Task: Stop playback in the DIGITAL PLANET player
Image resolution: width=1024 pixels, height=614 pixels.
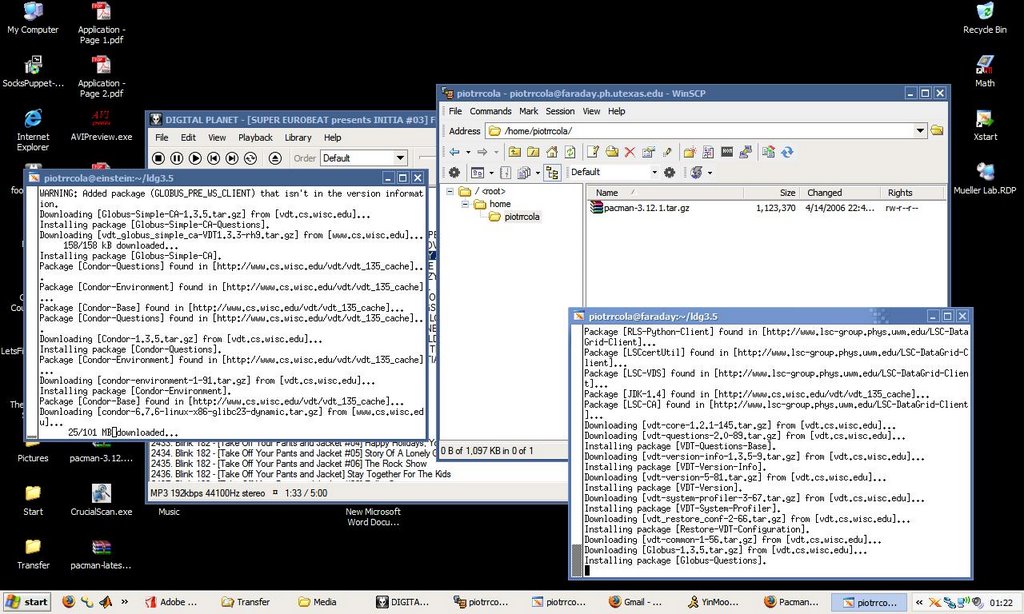Action: click(158, 158)
